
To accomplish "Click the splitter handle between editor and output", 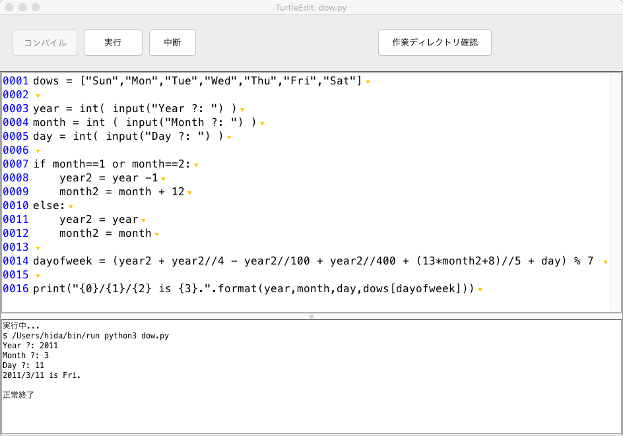I will tap(311, 316).
